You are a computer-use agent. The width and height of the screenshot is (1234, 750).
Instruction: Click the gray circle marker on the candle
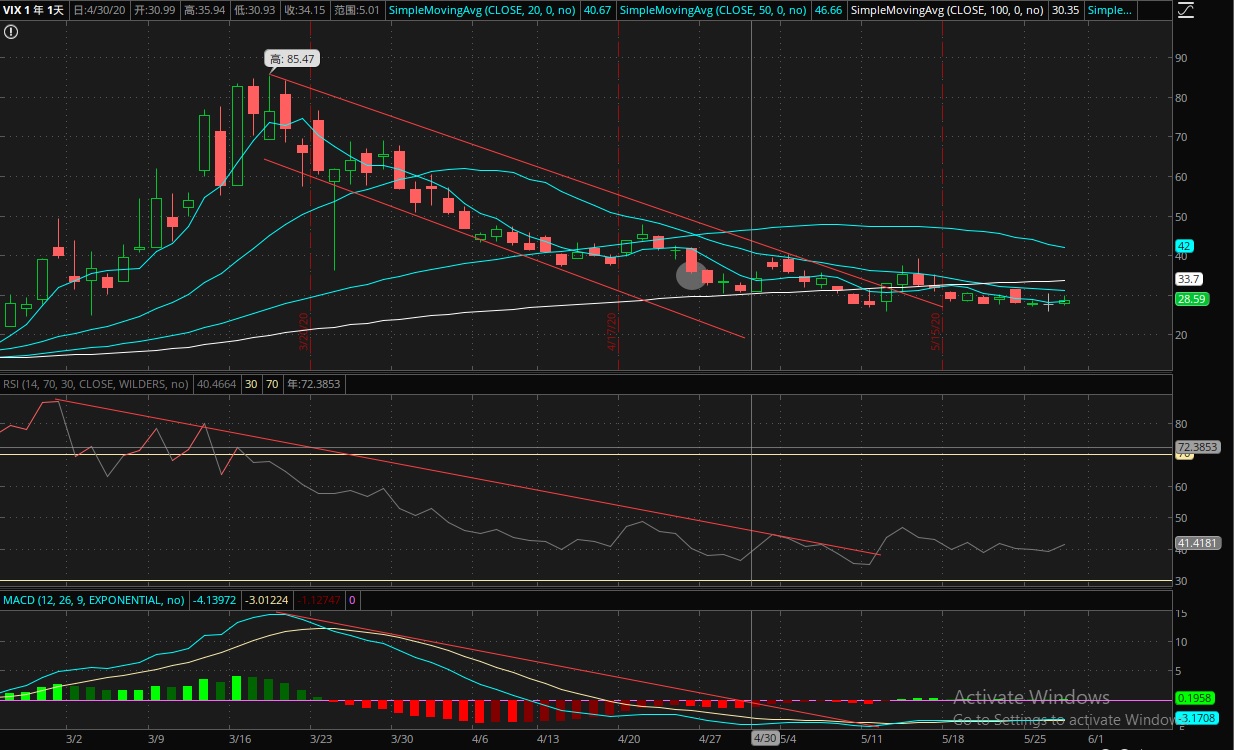(x=691, y=275)
